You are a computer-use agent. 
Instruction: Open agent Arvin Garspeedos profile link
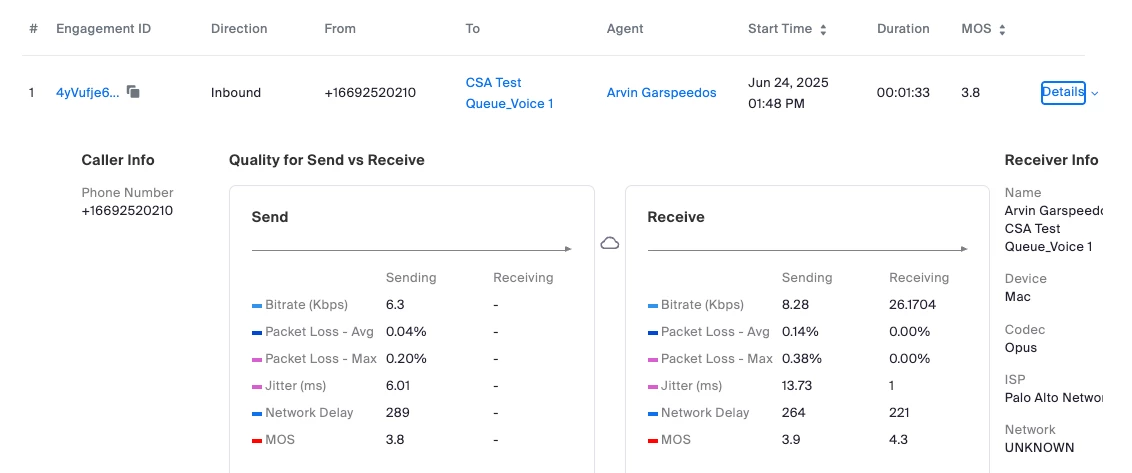[661, 93]
